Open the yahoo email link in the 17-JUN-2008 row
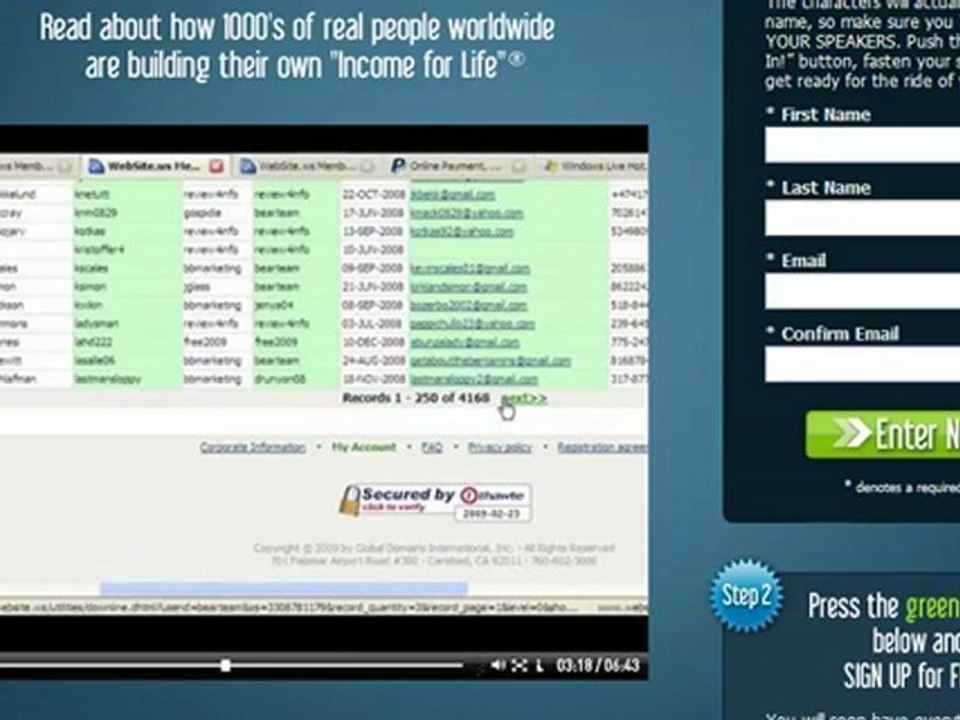The image size is (960, 720). (467, 213)
